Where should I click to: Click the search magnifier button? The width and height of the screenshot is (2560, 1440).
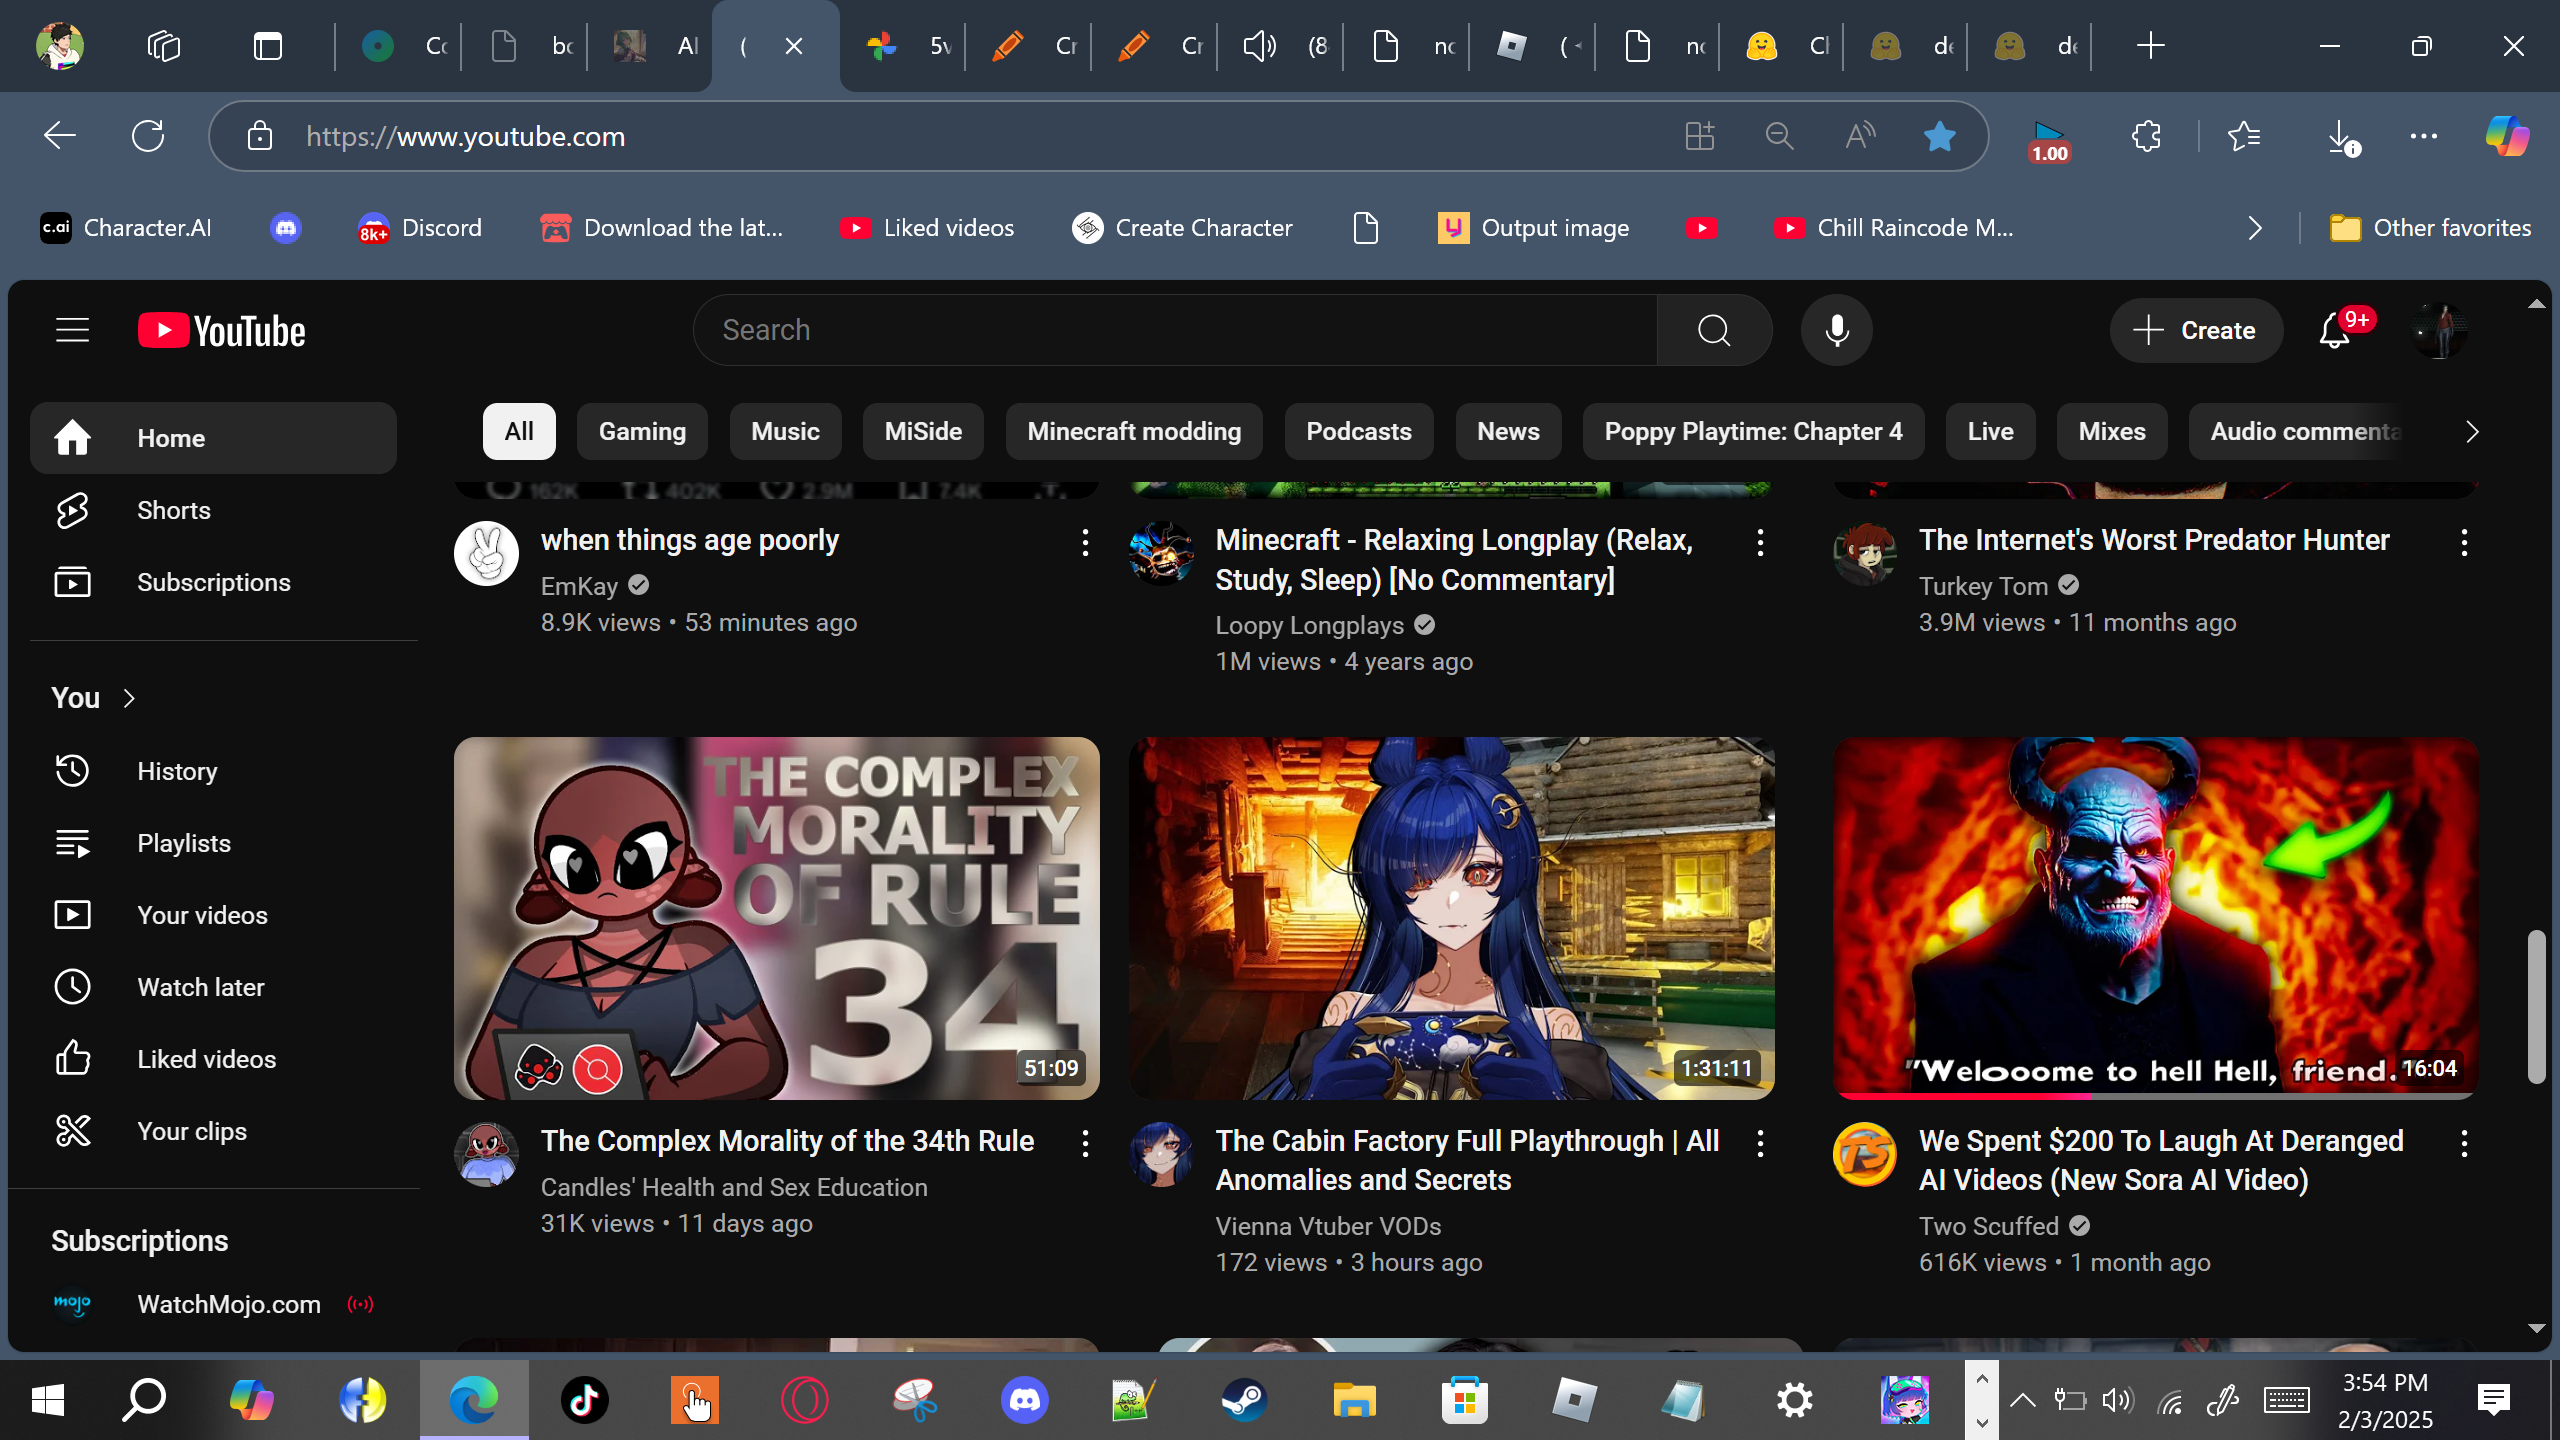pos(1714,330)
